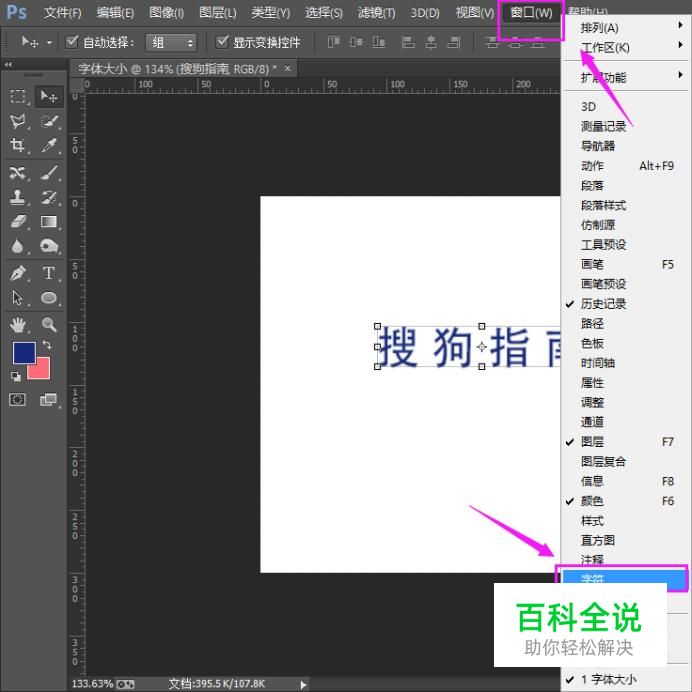Select the Gradient tool

(49, 222)
